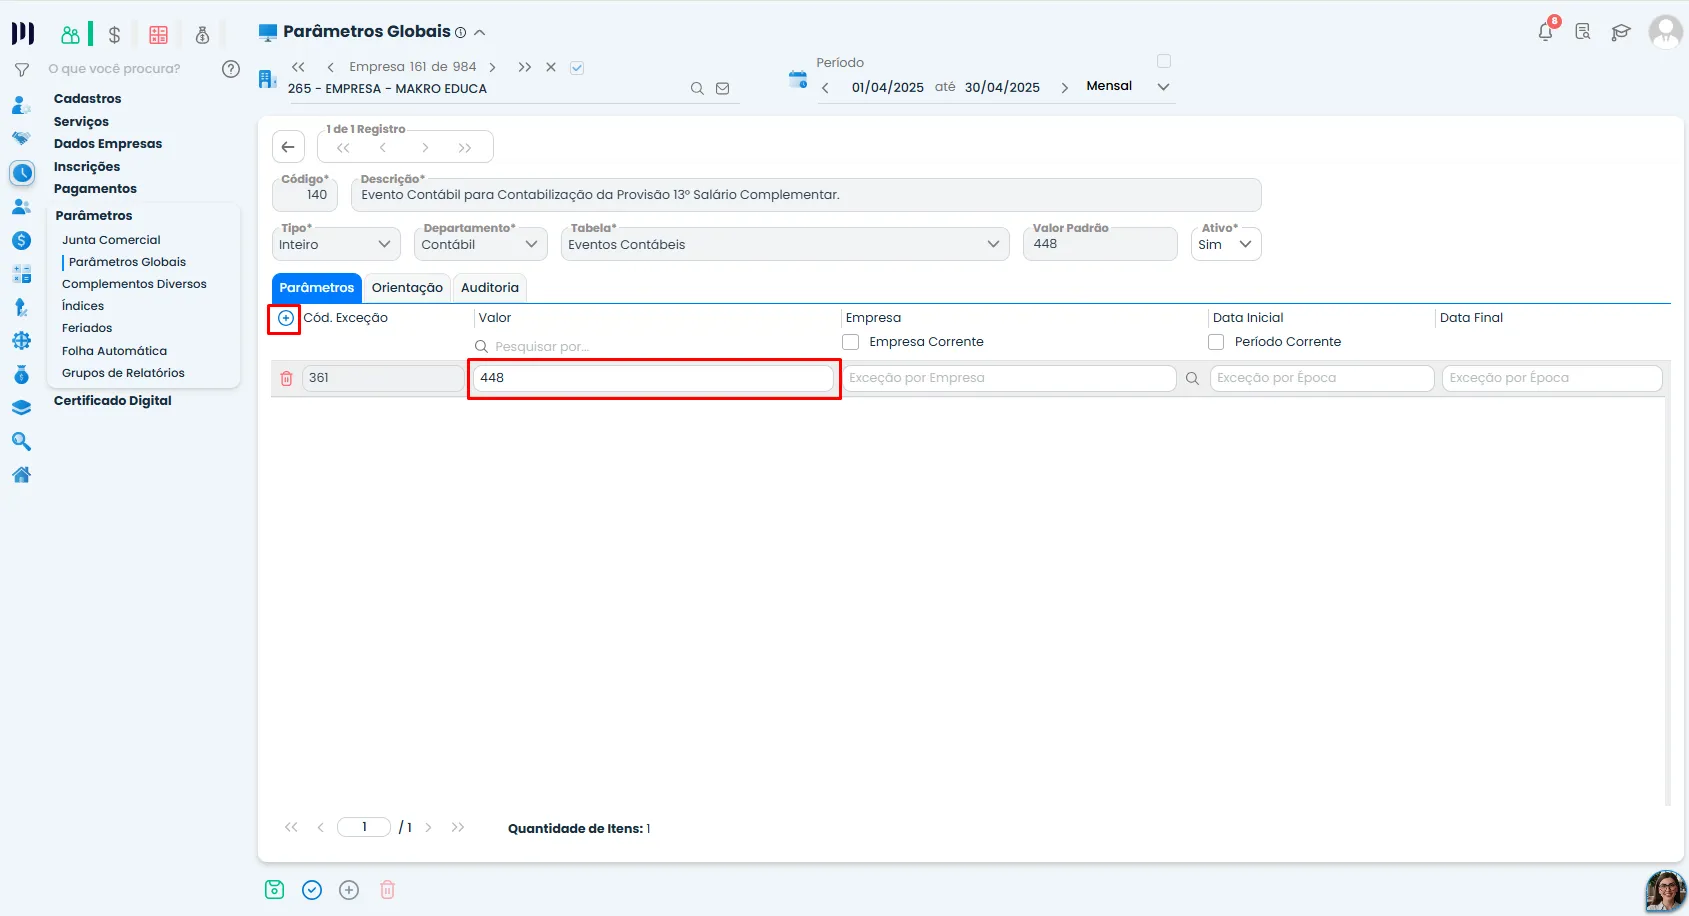Toggle the Período Corrente checkbox
1689x916 pixels.
tap(1216, 342)
